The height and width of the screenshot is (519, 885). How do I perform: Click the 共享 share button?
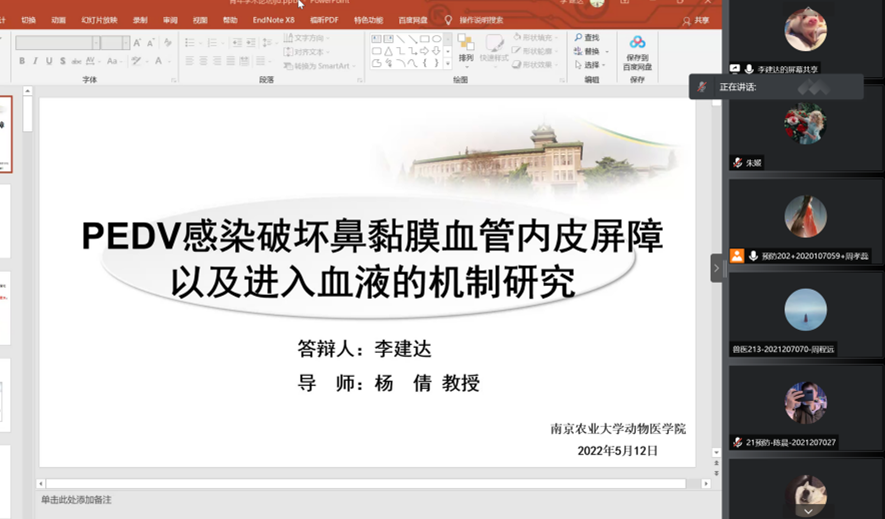click(696, 20)
